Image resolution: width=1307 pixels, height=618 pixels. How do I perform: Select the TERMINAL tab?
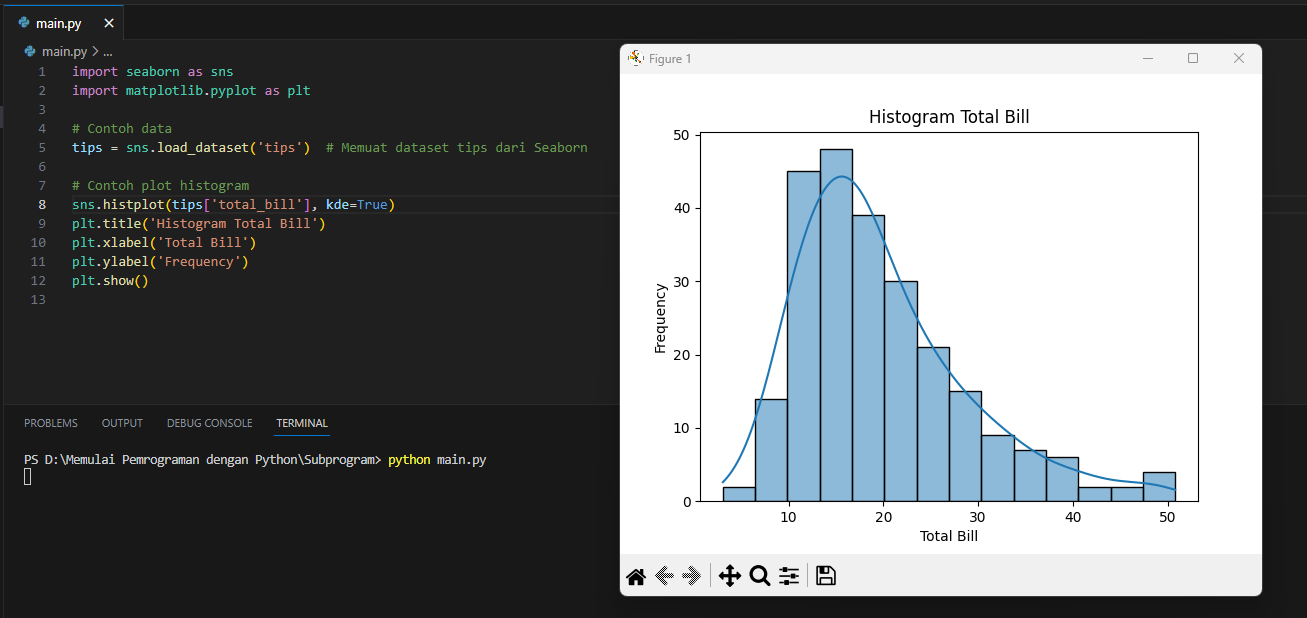(302, 423)
